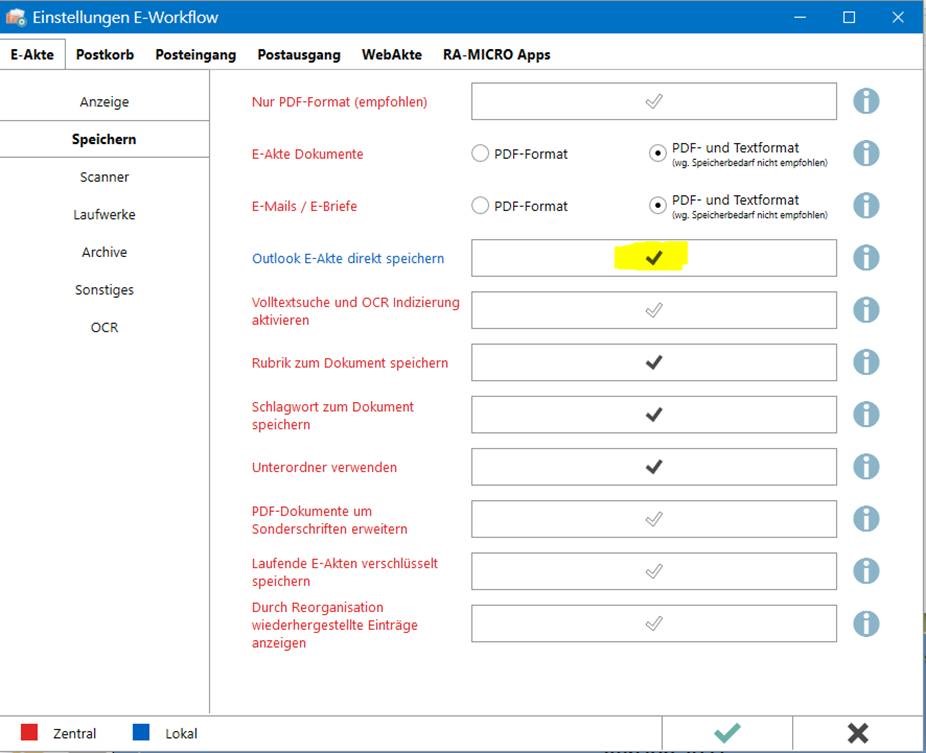
Task: Open the Archive section in sidebar
Action: (x=105, y=252)
